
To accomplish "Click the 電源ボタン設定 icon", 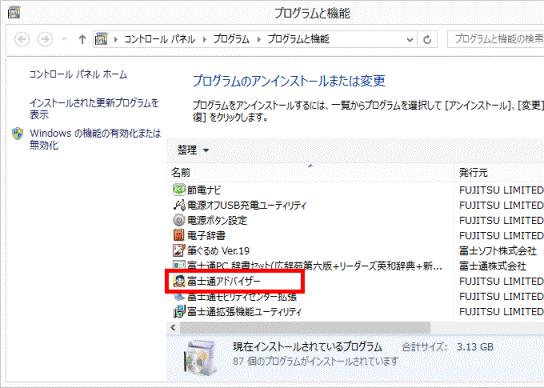I will point(179,220).
